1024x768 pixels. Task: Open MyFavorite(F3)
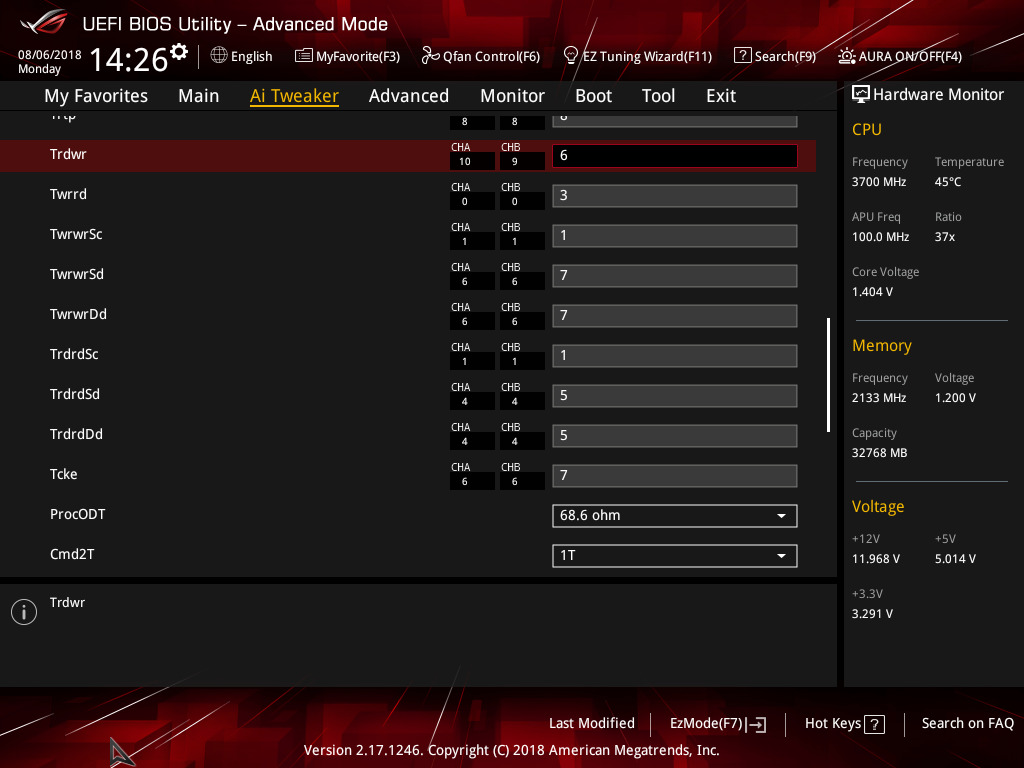[347, 56]
